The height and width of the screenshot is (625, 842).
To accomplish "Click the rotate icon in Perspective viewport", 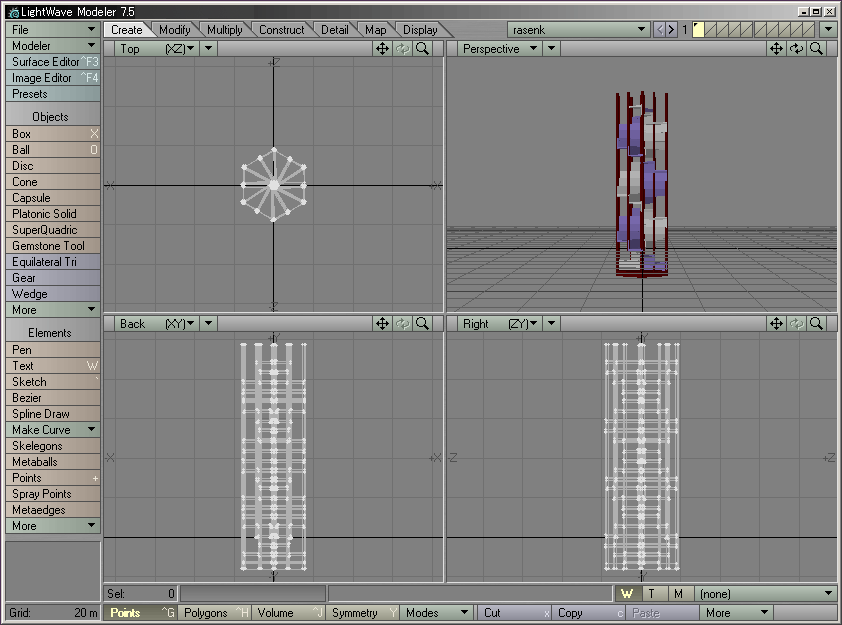I will [796, 48].
